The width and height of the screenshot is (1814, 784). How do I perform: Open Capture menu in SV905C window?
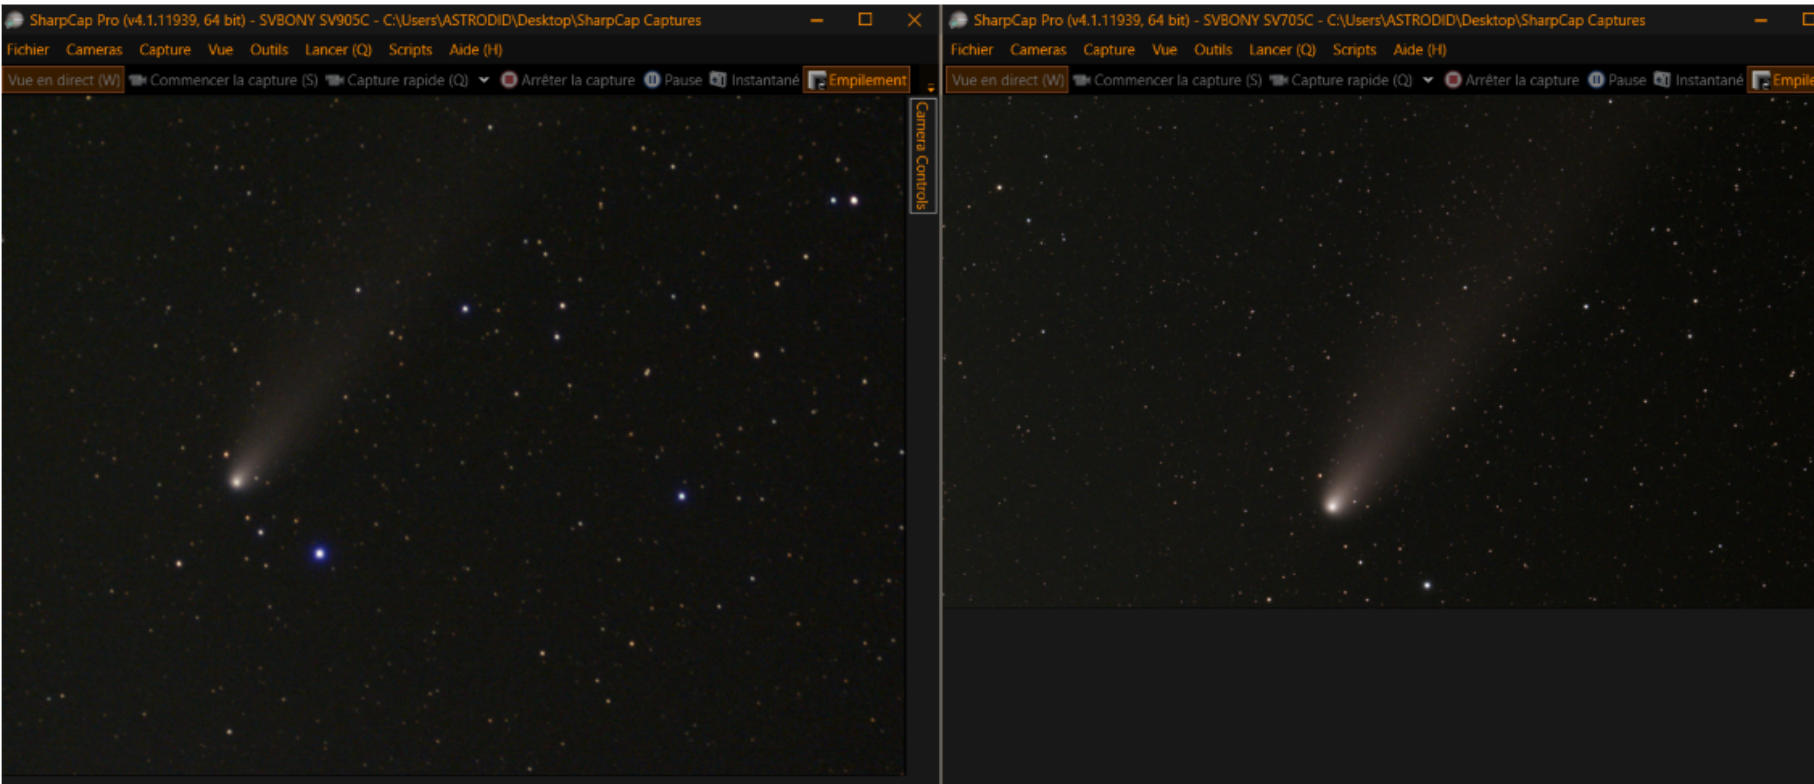(165, 49)
